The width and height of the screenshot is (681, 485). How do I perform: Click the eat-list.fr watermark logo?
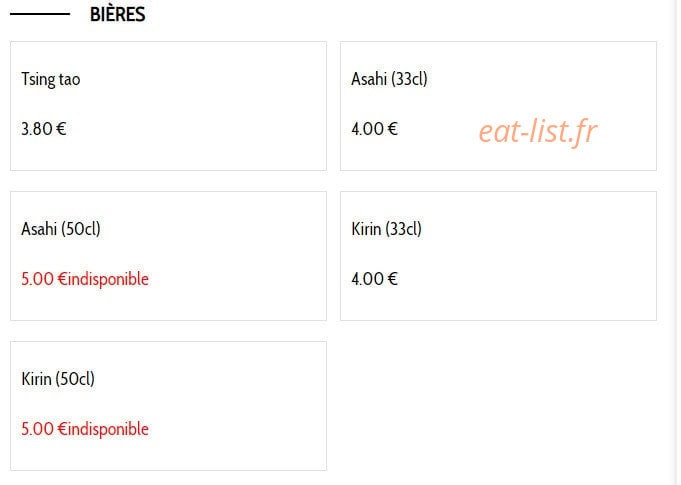[538, 131]
